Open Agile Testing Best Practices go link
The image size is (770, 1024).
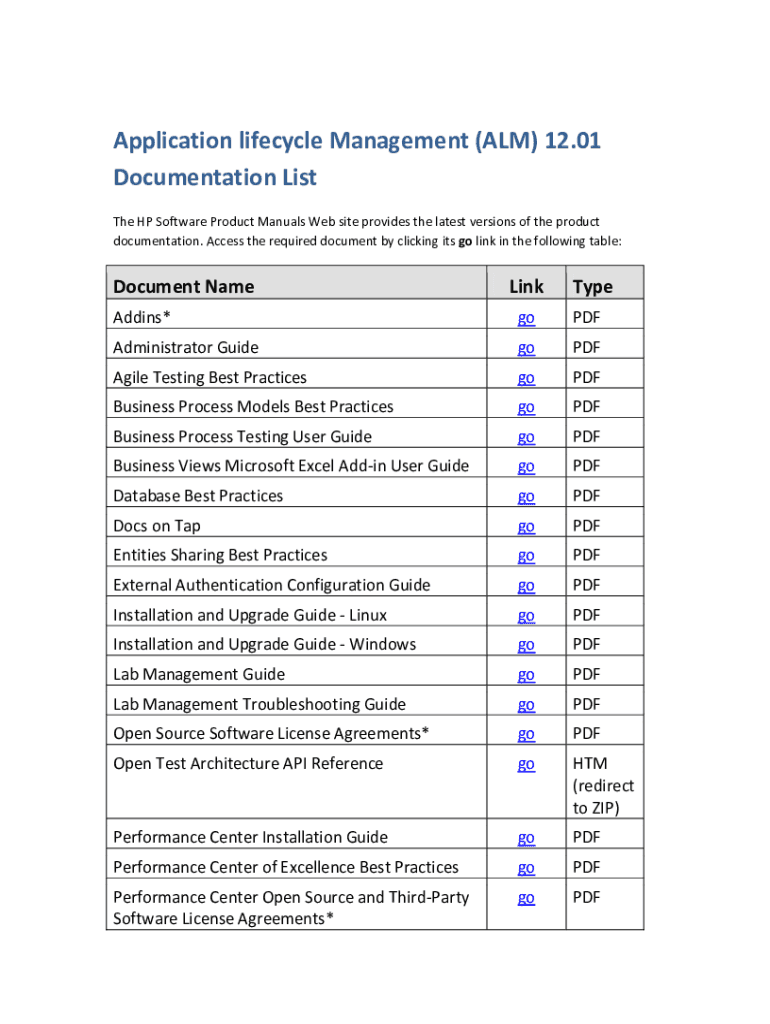[526, 378]
